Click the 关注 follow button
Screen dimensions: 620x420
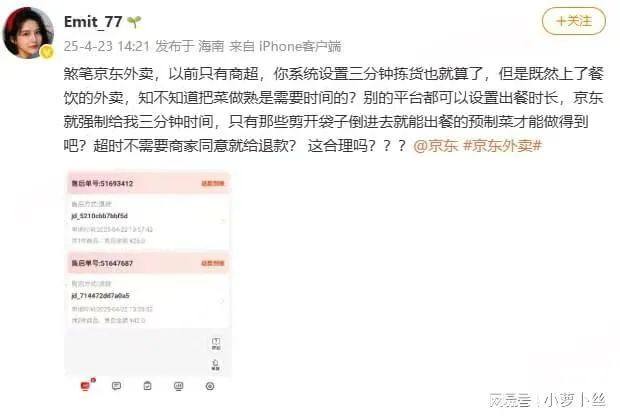click(x=573, y=21)
